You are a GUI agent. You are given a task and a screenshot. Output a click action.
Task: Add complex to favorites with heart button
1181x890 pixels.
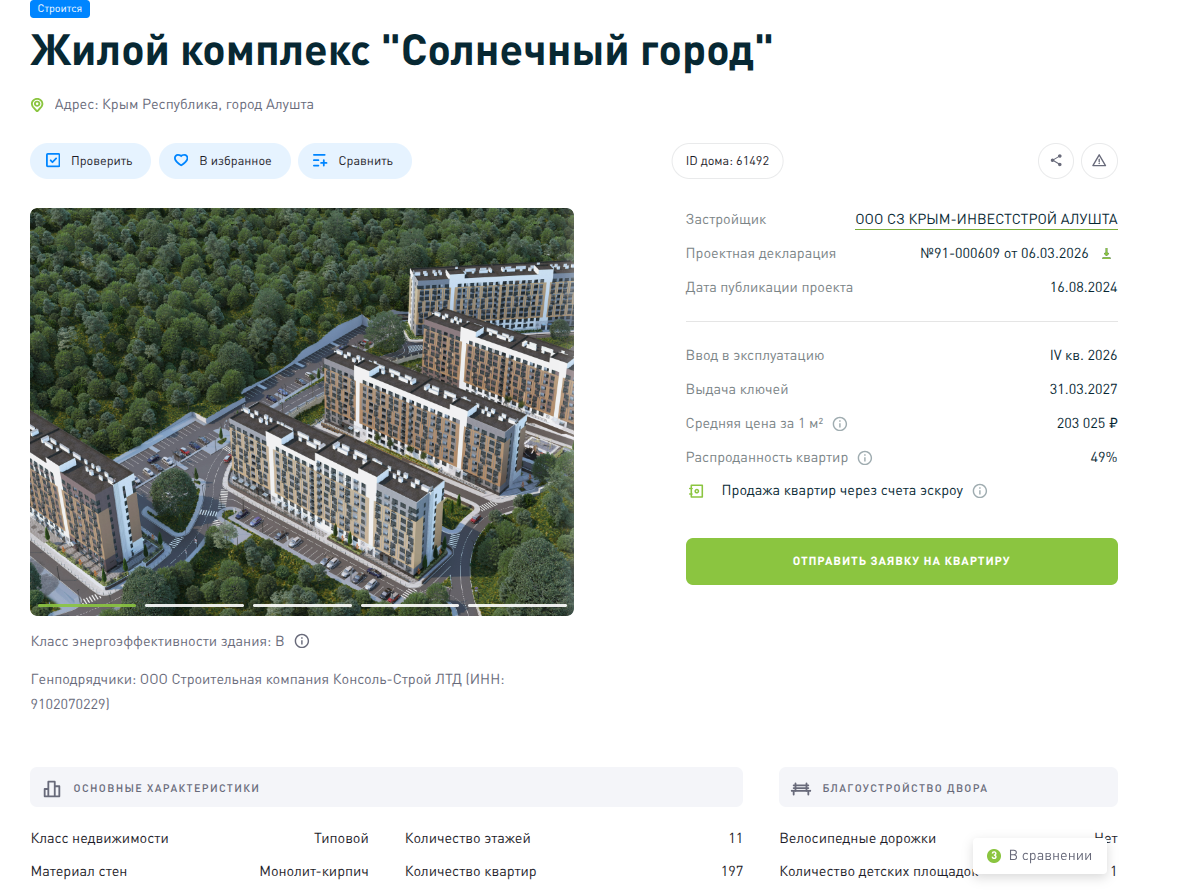pyautogui.click(x=224, y=161)
